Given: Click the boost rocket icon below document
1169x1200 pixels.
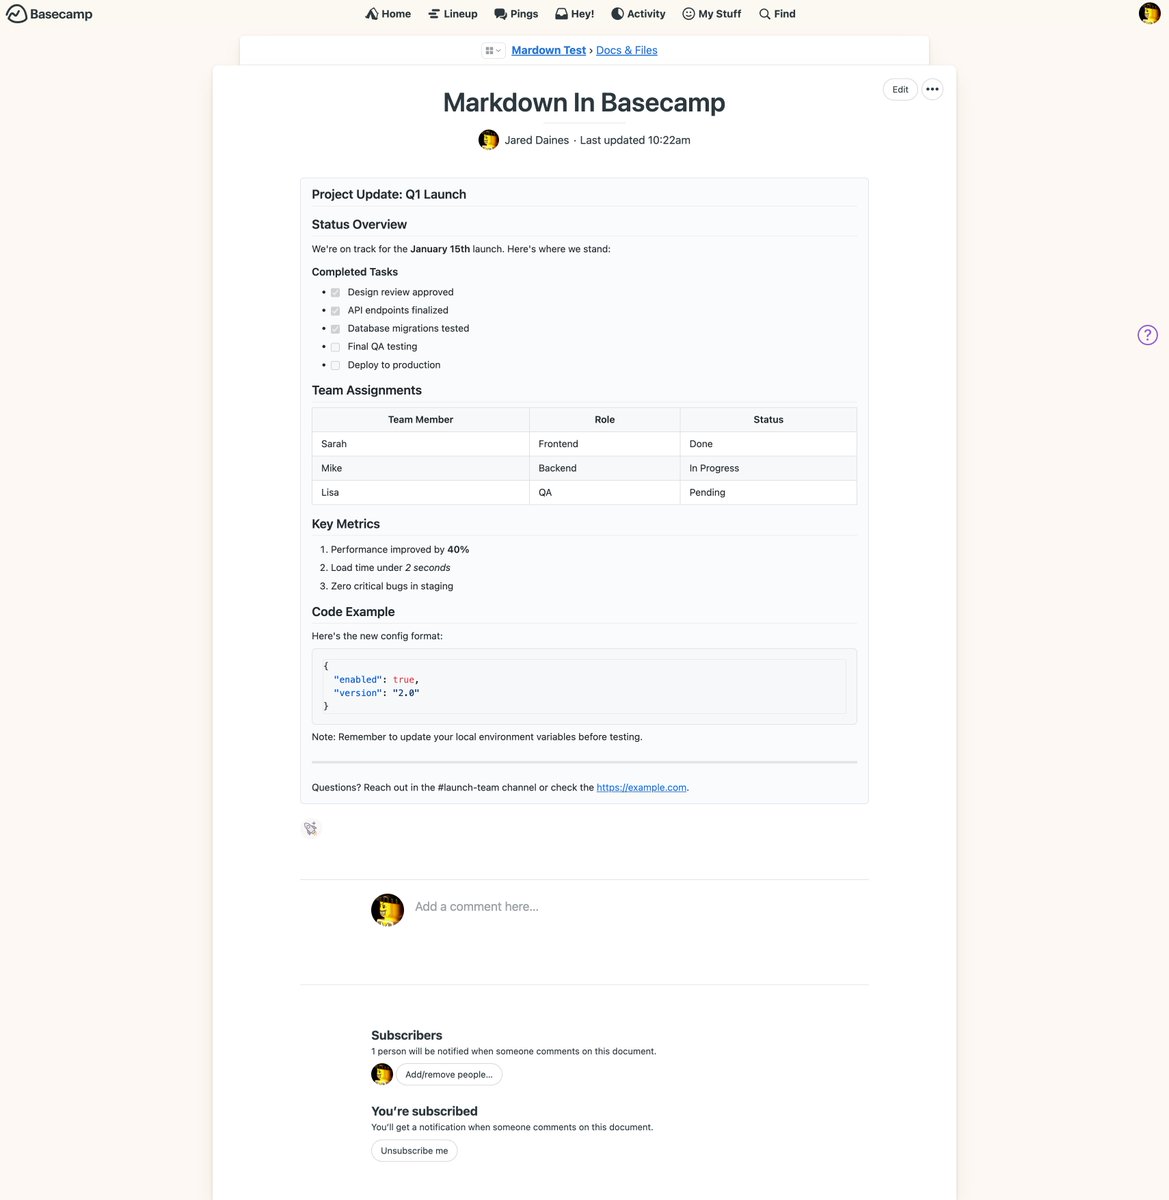Looking at the screenshot, I should (x=311, y=828).
